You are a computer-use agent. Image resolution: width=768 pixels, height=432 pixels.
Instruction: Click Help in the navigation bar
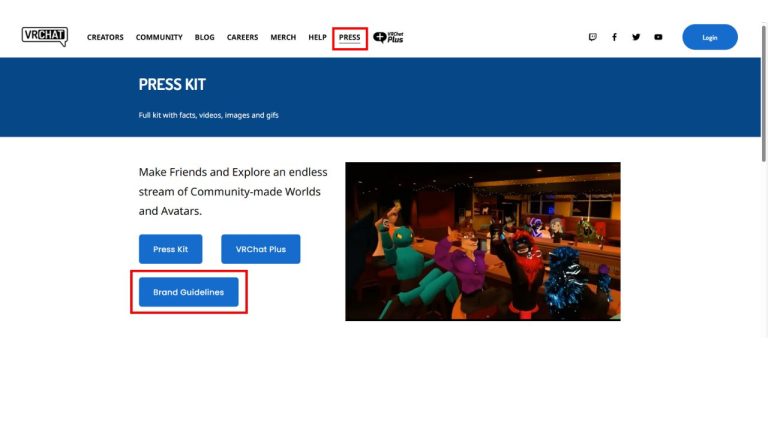coord(317,37)
